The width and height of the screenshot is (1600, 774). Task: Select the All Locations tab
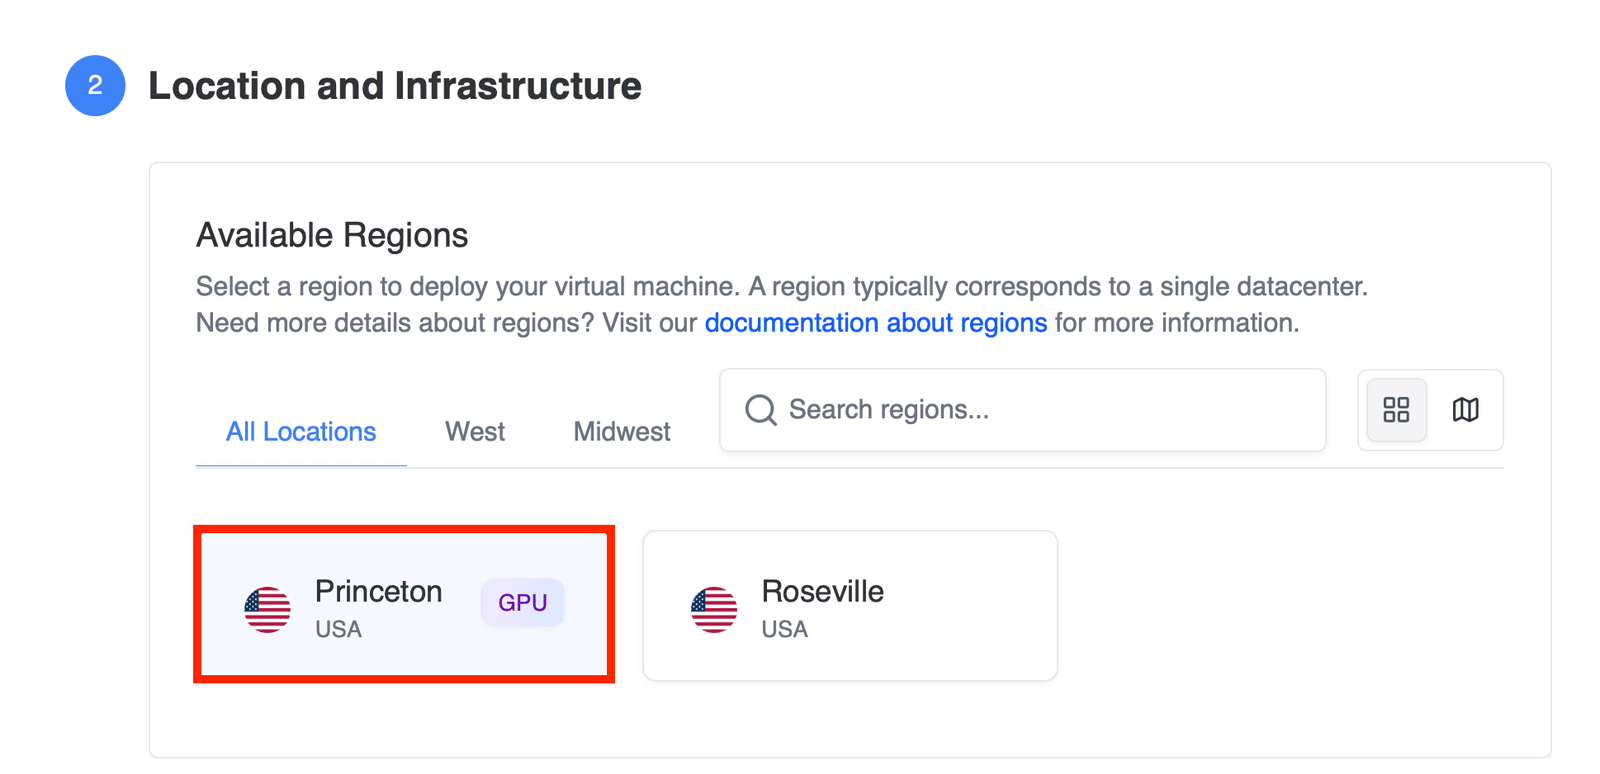click(301, 432)
